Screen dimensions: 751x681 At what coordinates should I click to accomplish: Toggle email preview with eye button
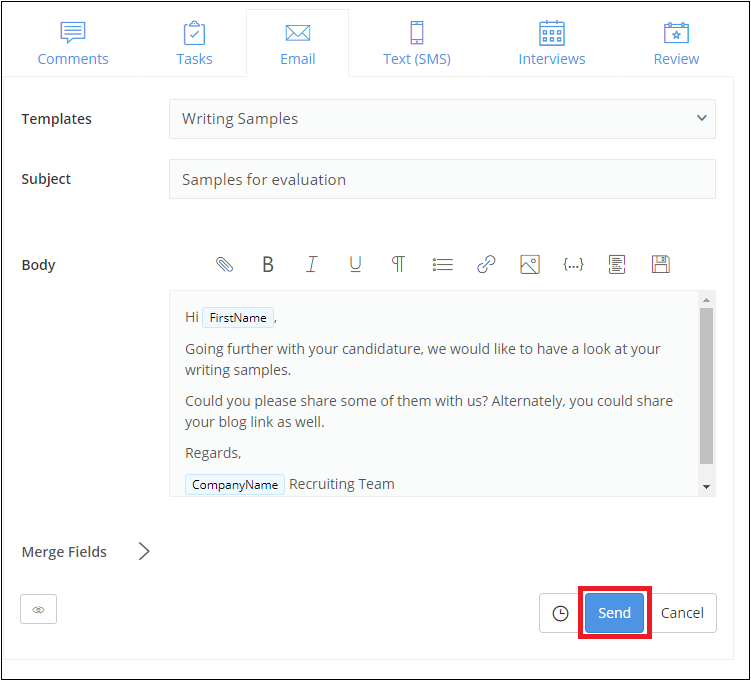38,609
